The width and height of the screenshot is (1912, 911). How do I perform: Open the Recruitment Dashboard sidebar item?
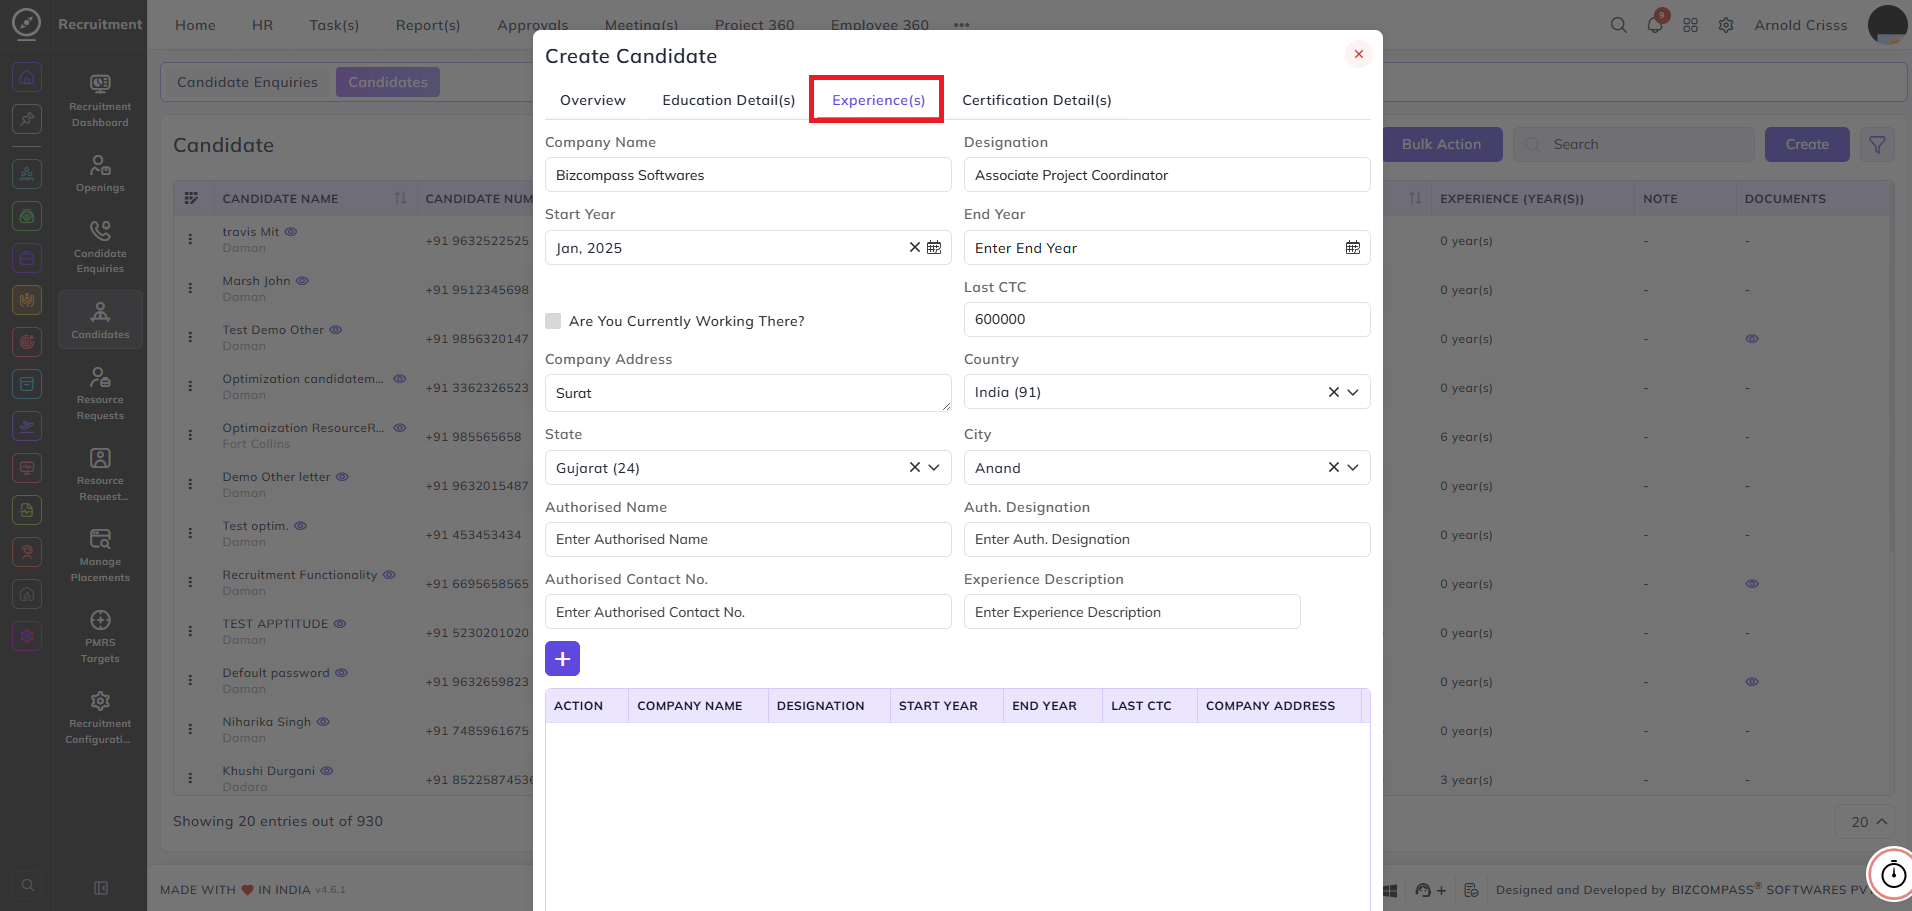point(100,100)
